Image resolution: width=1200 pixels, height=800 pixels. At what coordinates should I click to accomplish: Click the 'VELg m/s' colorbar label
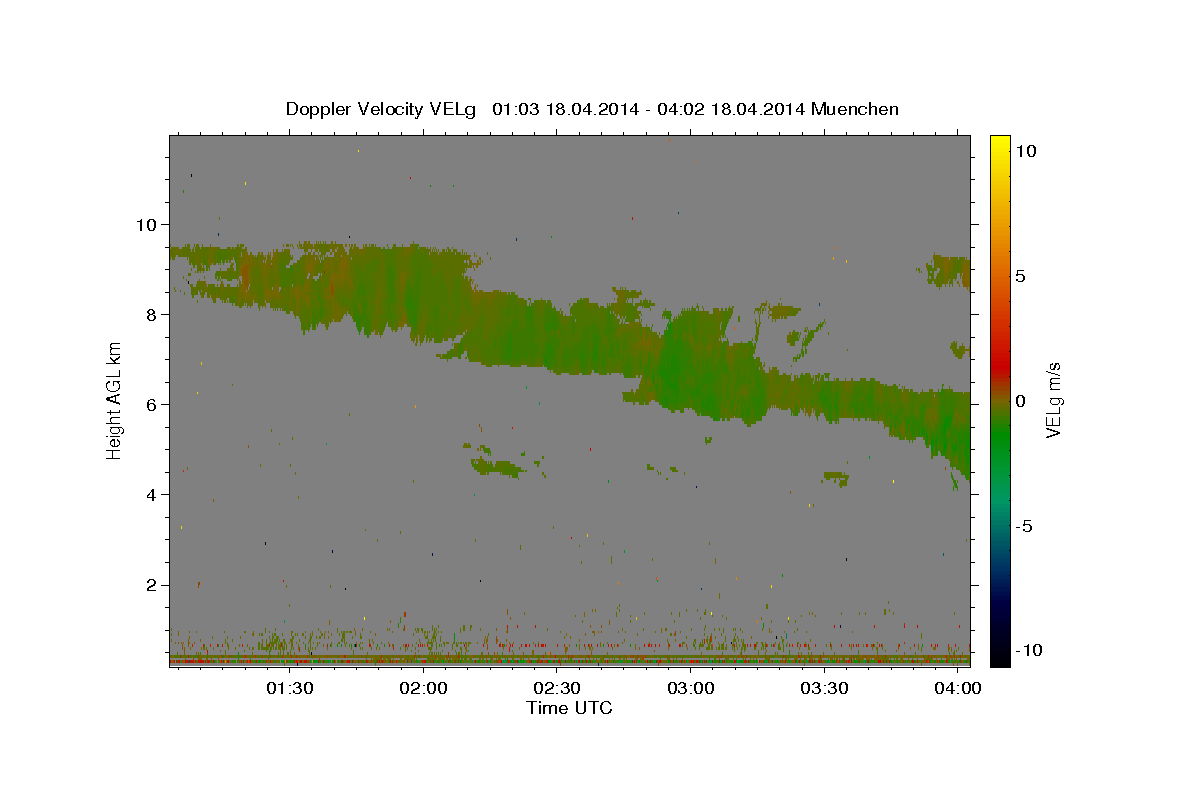[x=1053, y=401]
